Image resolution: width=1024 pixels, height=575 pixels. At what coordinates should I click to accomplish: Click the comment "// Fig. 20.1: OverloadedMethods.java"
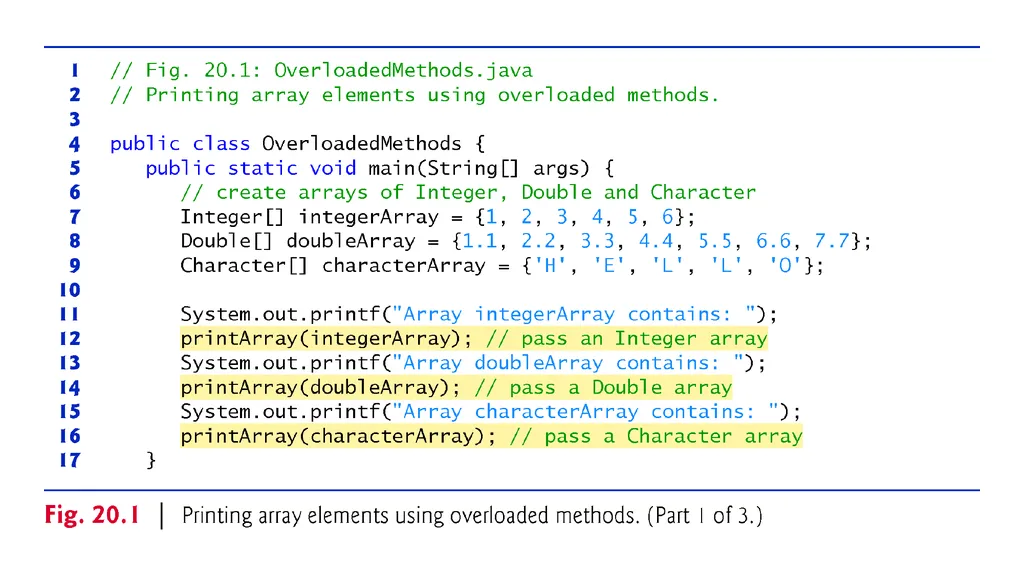click(x=321, y=71)
